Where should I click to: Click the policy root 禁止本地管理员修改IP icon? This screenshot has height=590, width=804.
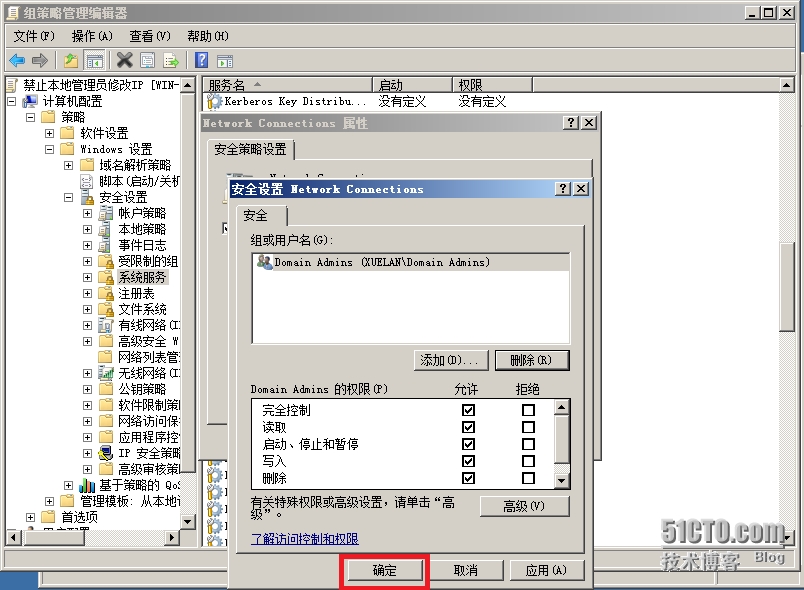12,85
